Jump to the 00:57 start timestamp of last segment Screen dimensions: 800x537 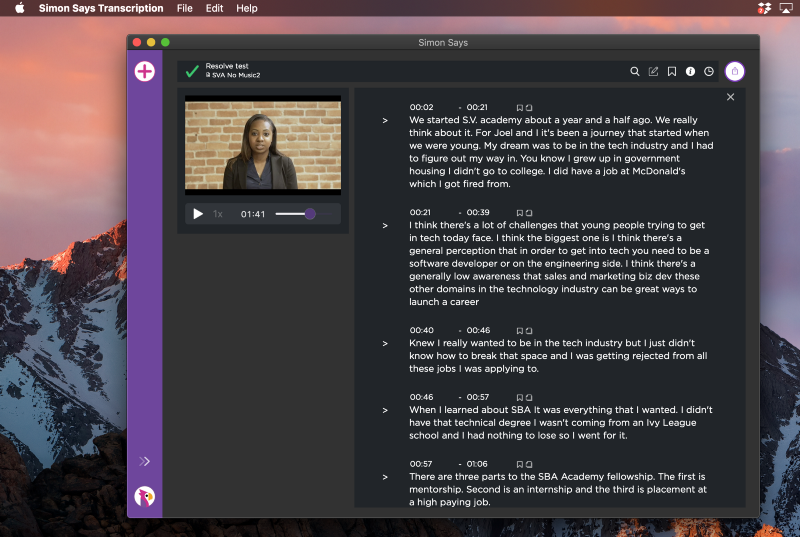click(x=421, y=464)
